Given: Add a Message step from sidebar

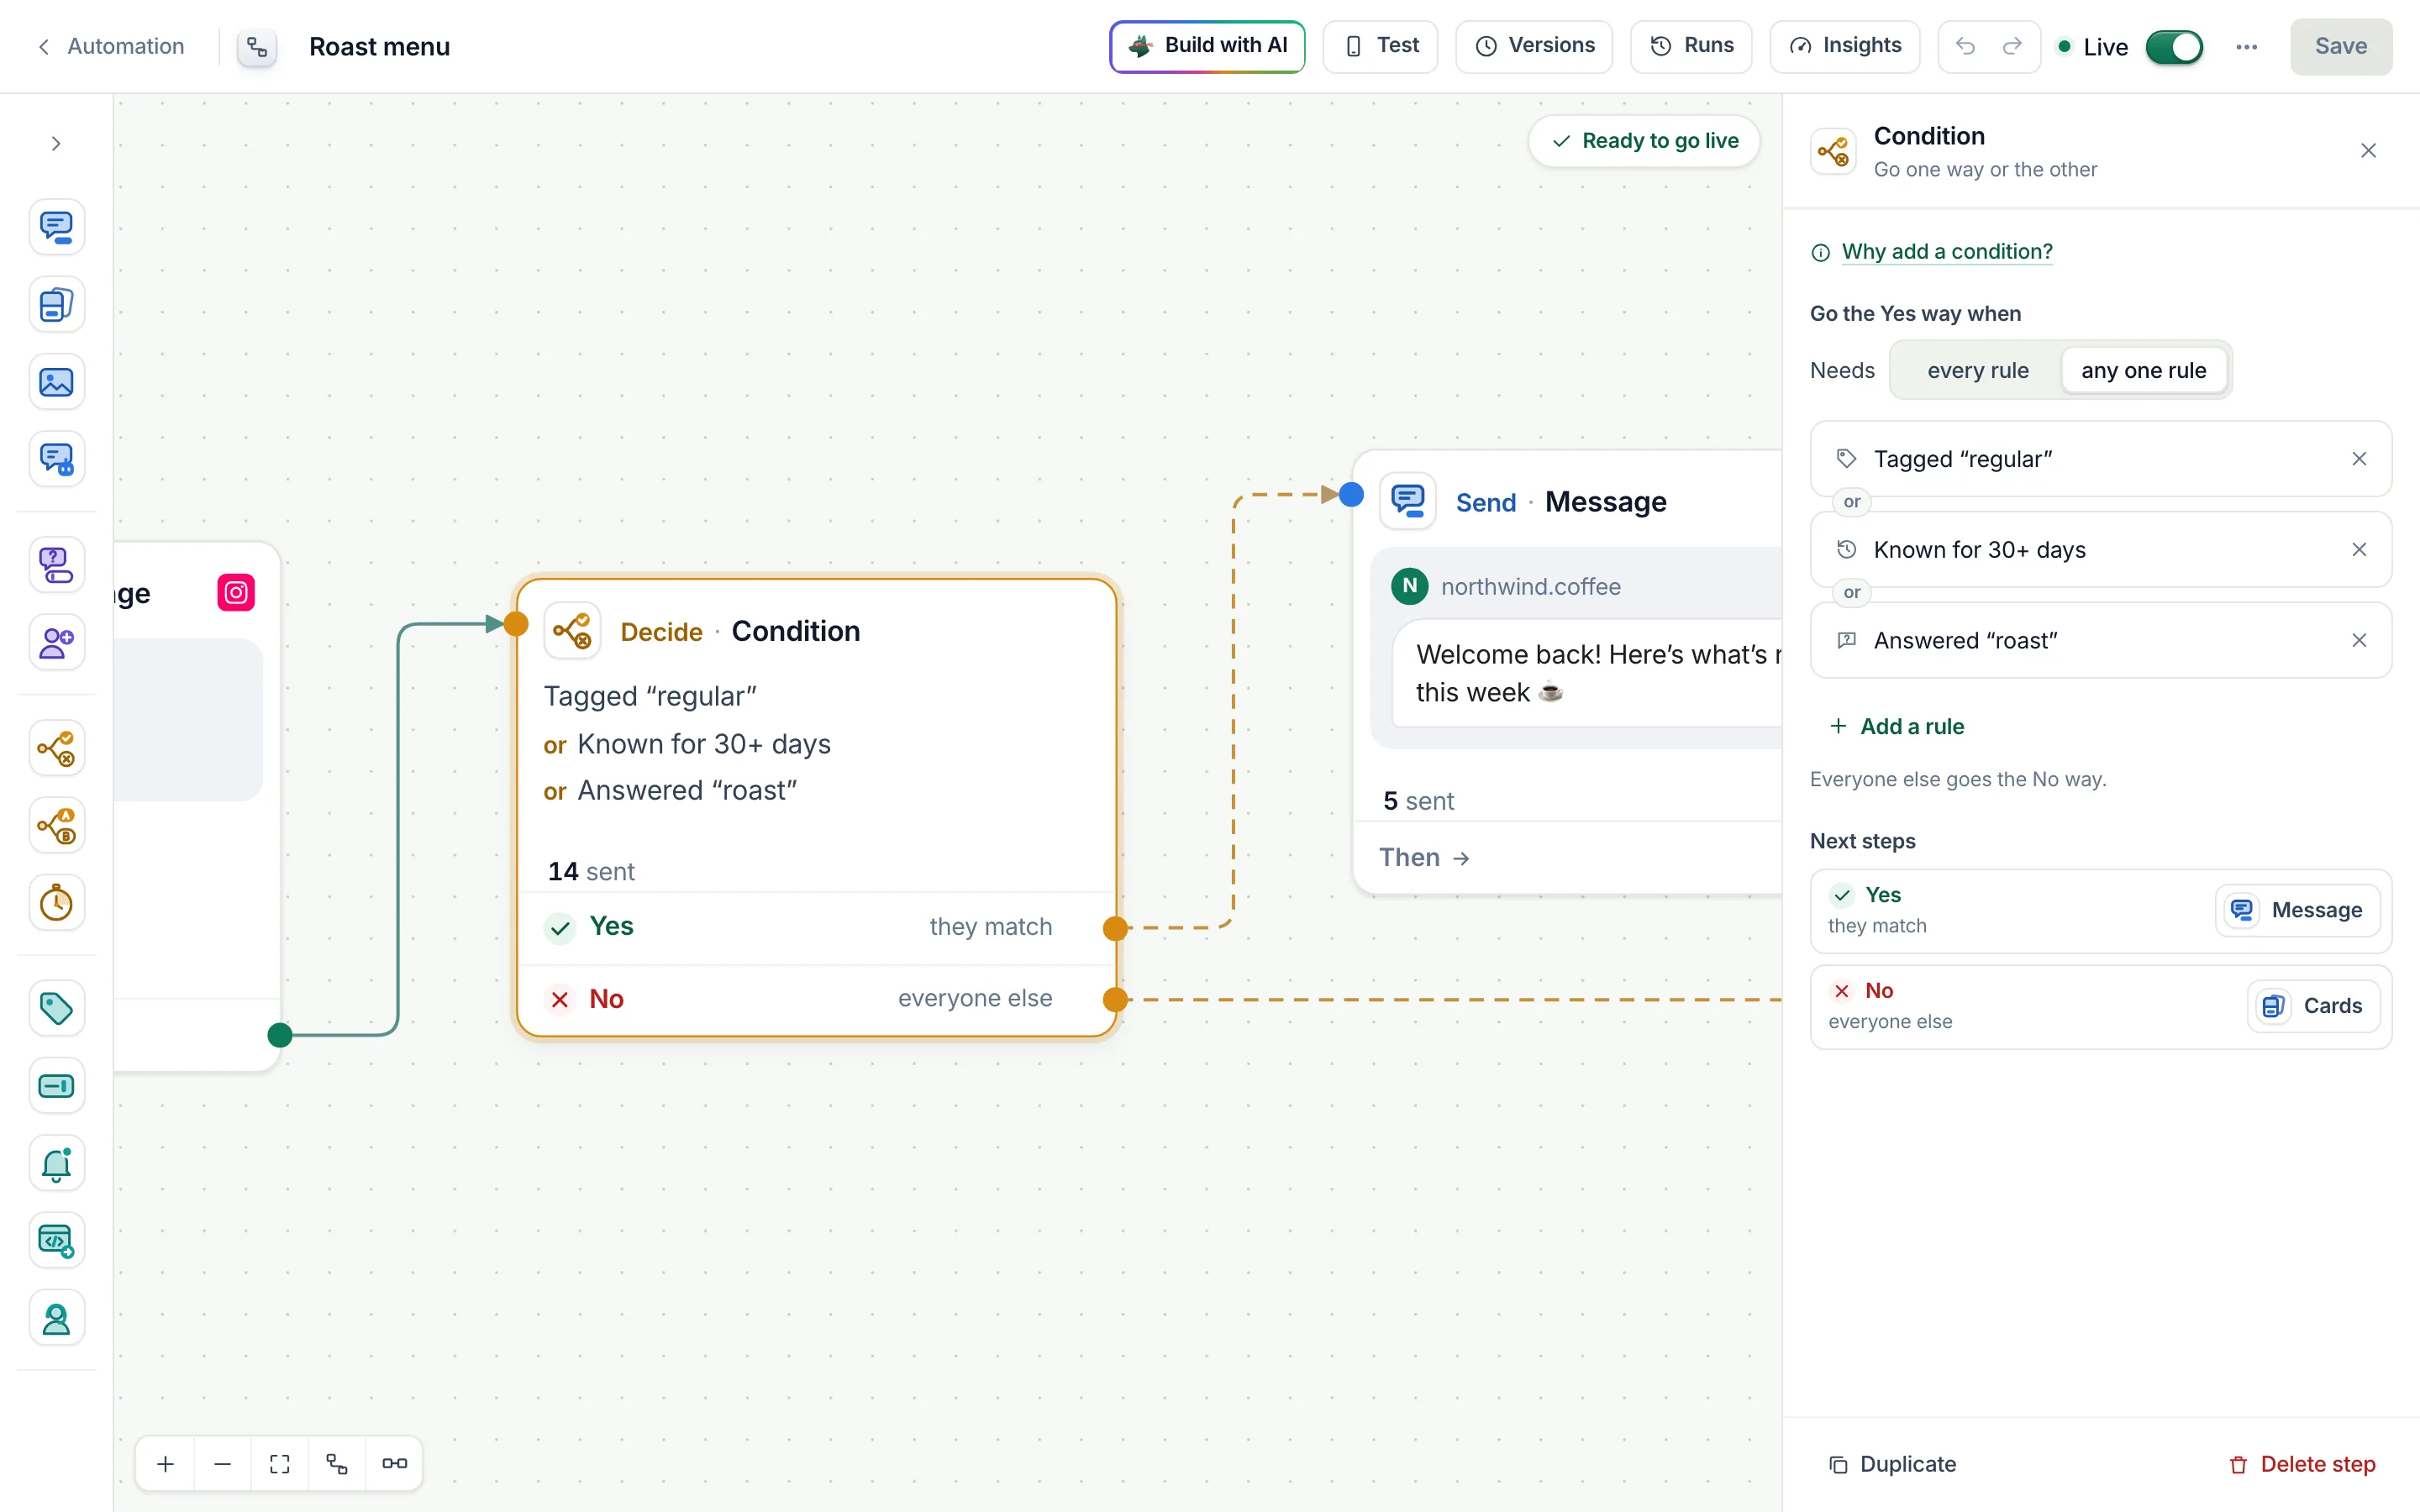Looking at the screenshot, I should (x=56, y=227).
